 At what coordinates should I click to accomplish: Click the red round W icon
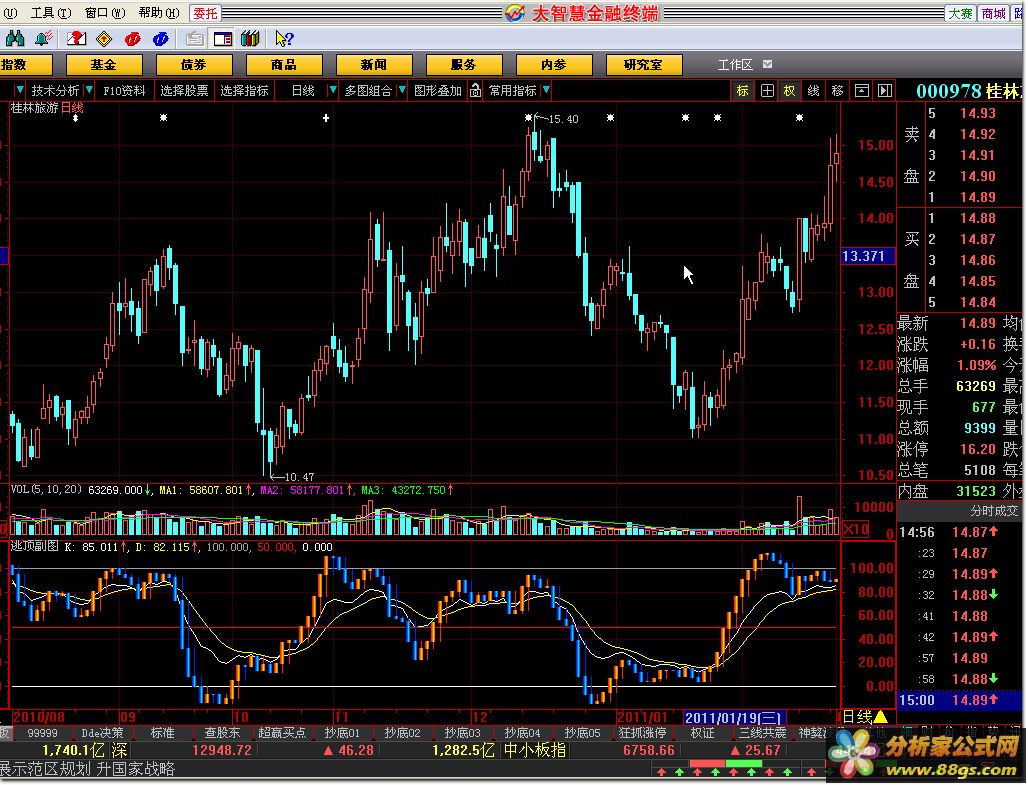click(132, 39)
